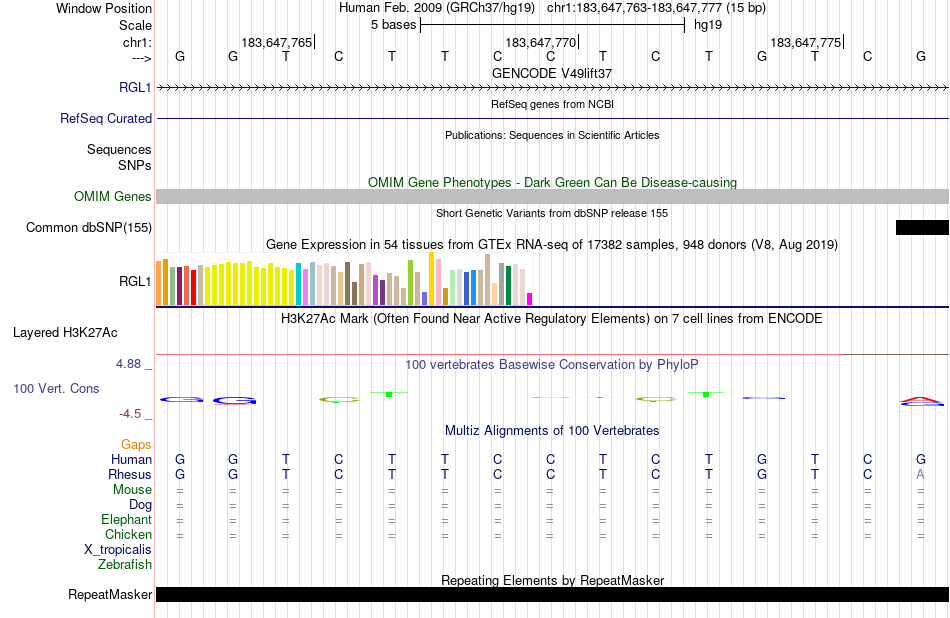Open 'Repeating Elements by RepeatMasker' track title
Screen dimensions: 950x618
(553, 580)
